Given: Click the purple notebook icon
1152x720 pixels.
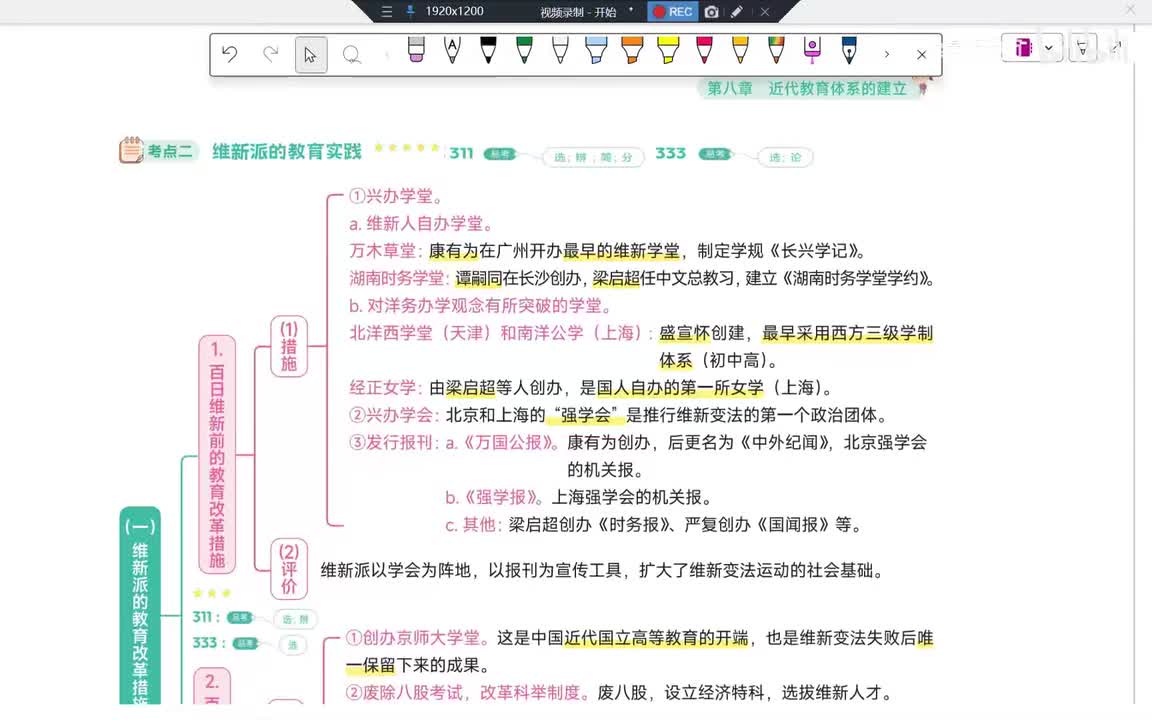Looking at the screenshot, I should point(1023,48).
